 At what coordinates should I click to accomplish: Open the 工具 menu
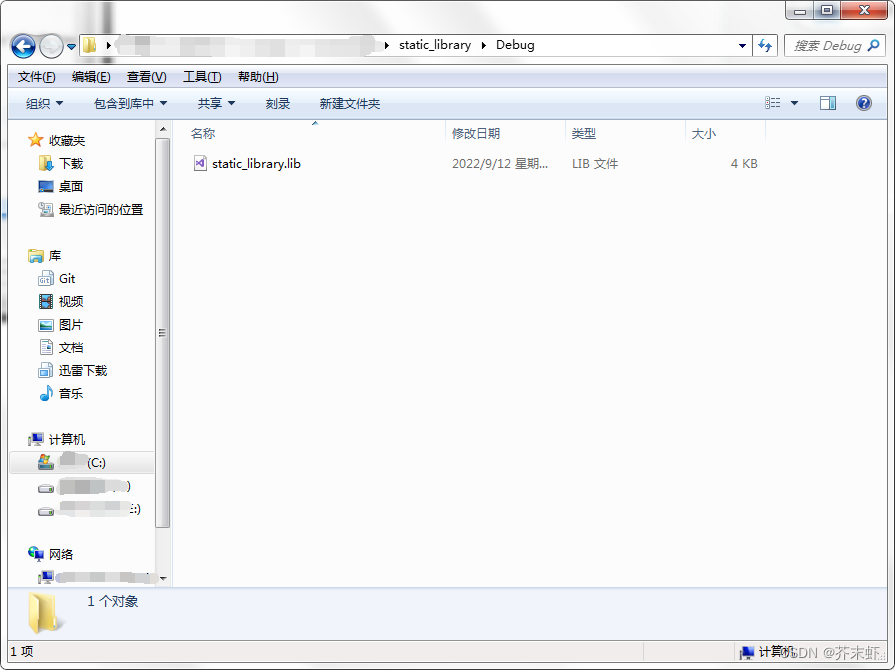click(201, 76)
